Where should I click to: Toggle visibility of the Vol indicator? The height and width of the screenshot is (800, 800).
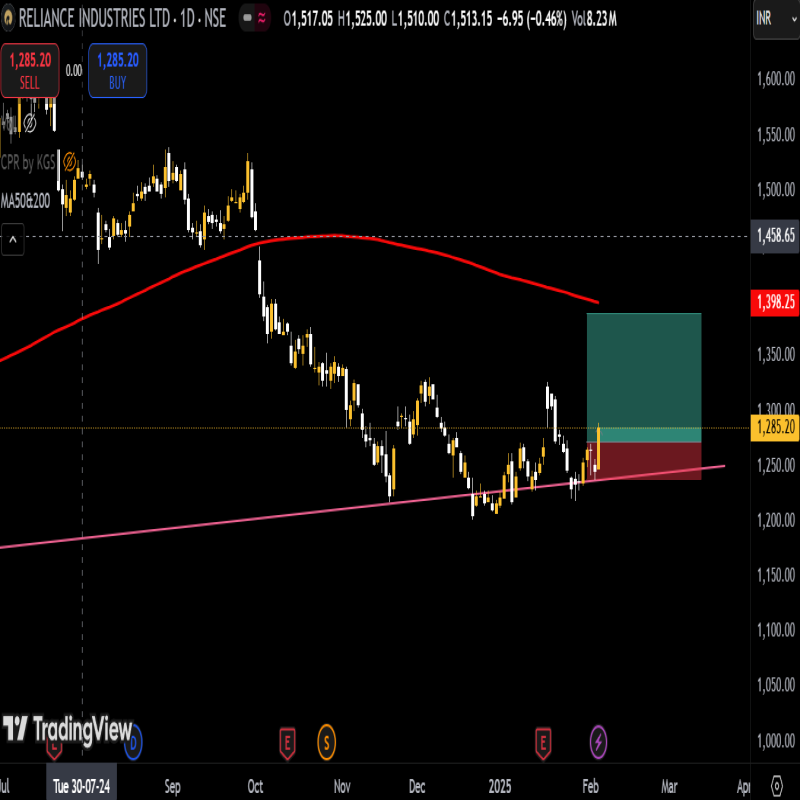(30, 123)
